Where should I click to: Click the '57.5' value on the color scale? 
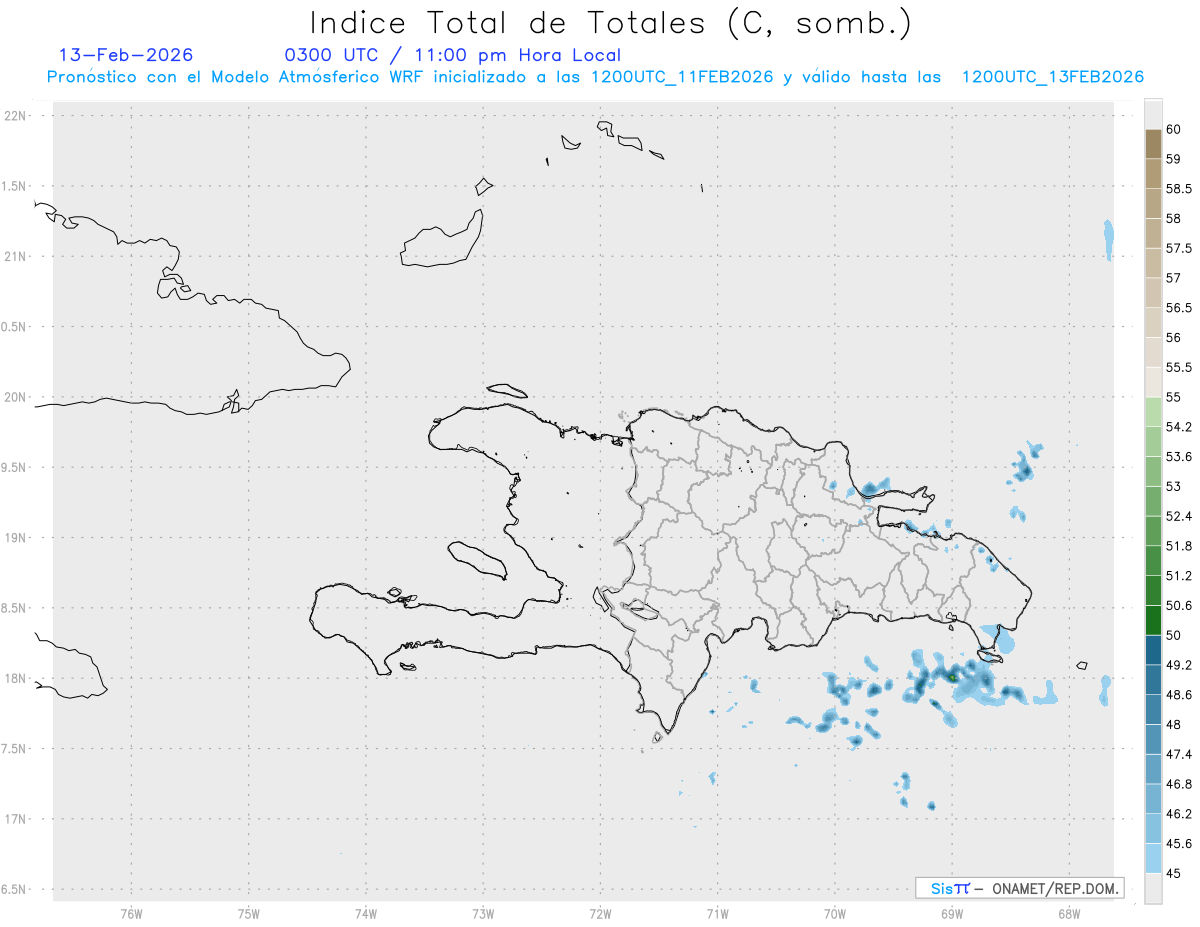coord(1180,248)
